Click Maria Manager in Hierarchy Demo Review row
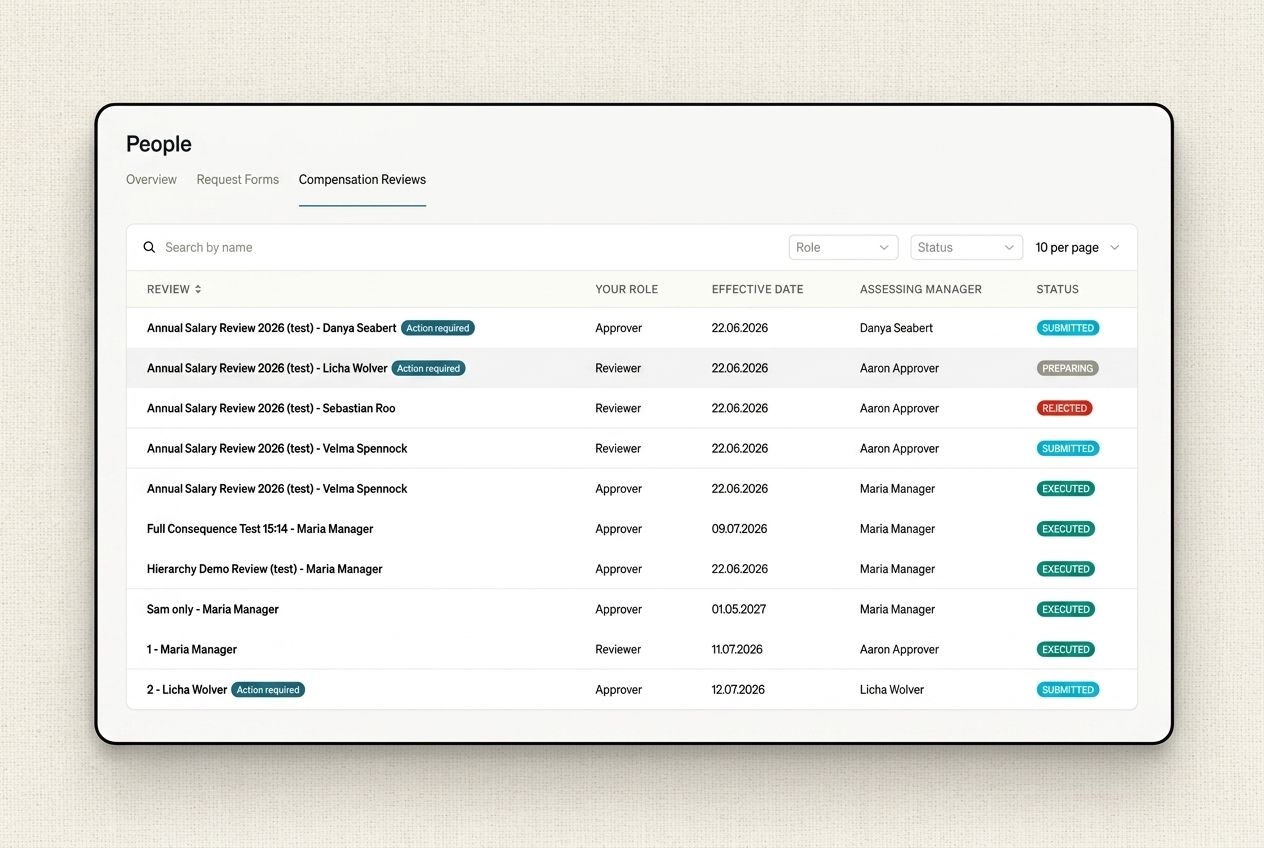The height and width of the screenshot is (848, 1264). [x=898, y=569]
